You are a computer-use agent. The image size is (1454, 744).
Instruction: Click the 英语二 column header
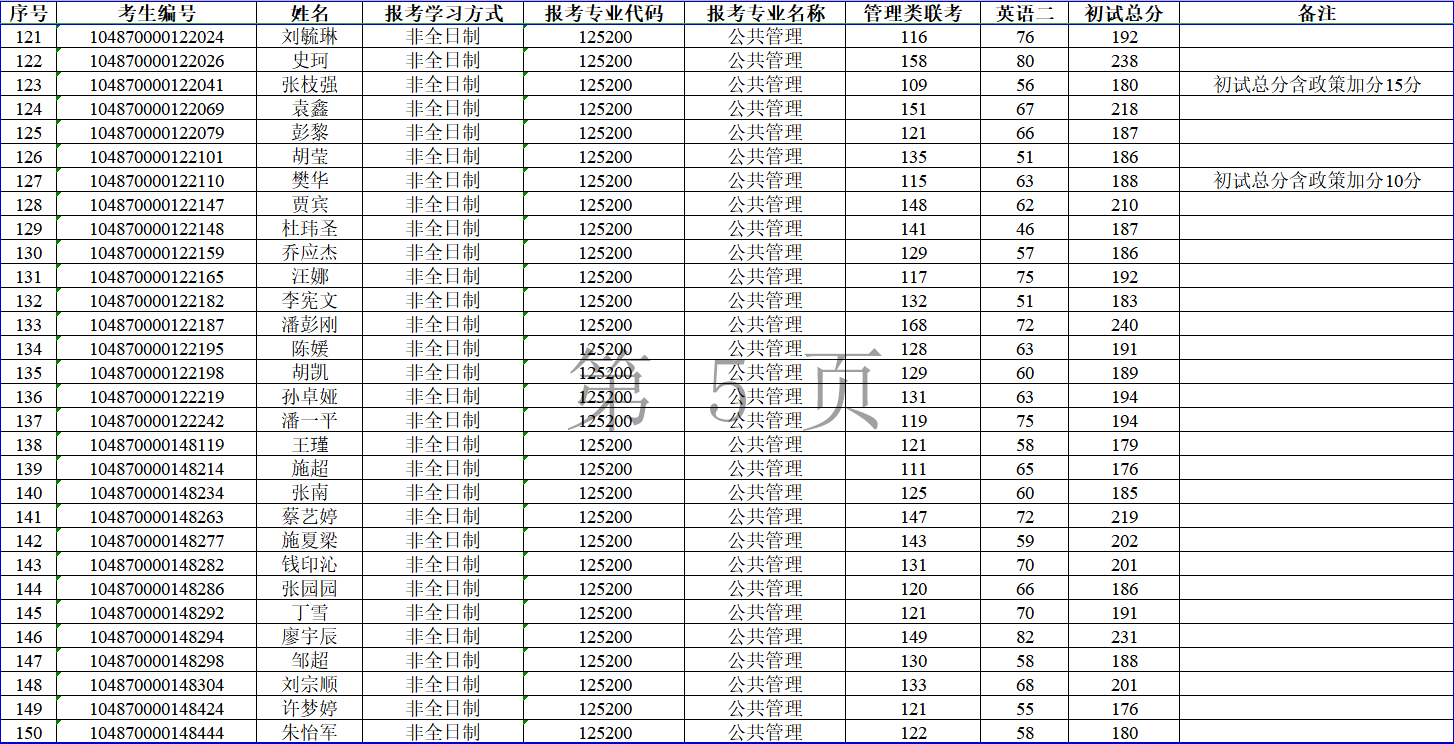[1025, 13]
